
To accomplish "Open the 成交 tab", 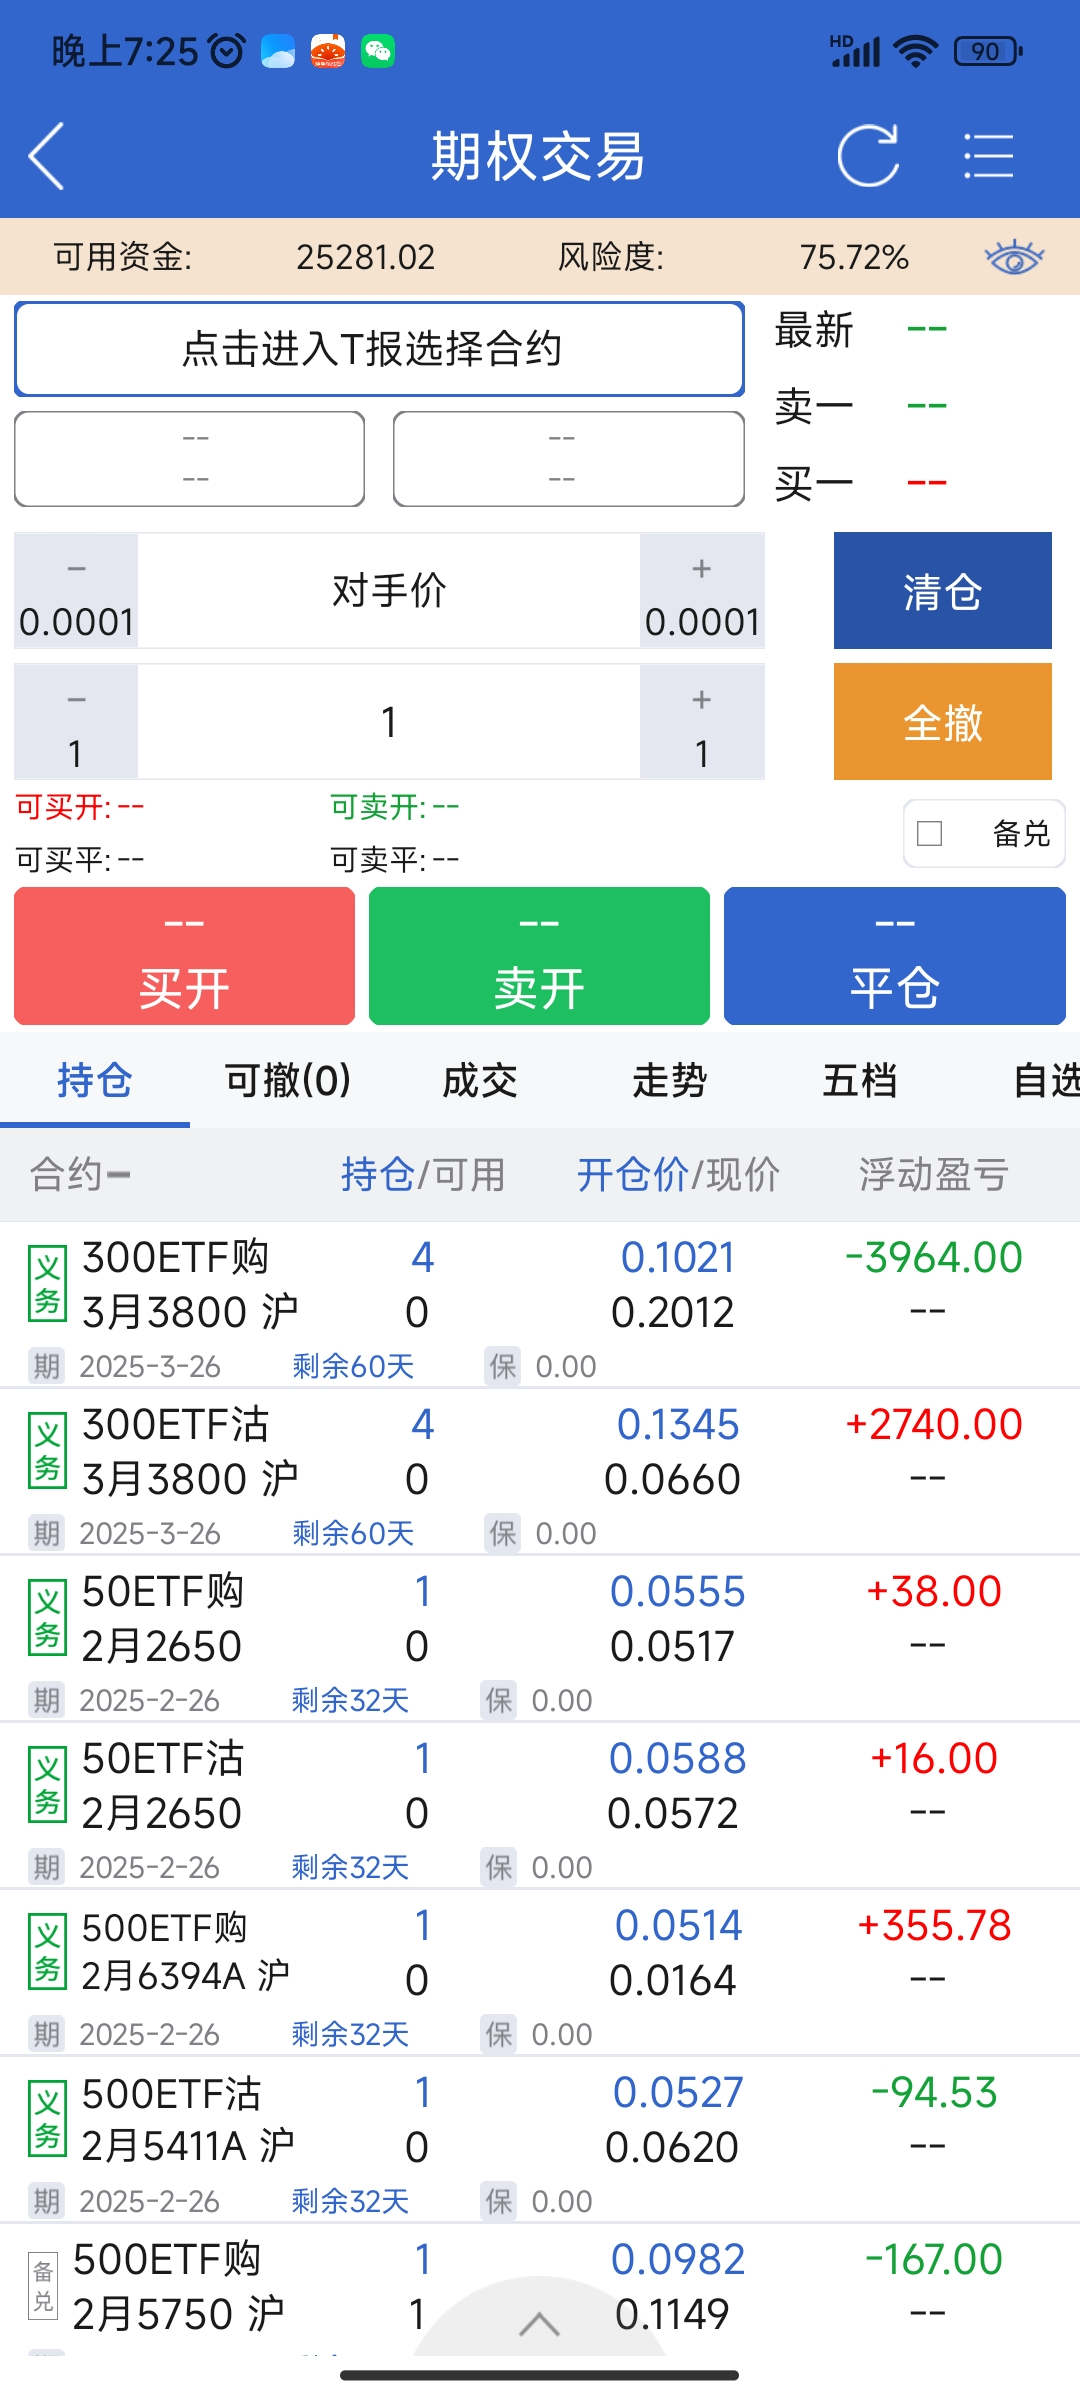I will (x=480, y=1080).
